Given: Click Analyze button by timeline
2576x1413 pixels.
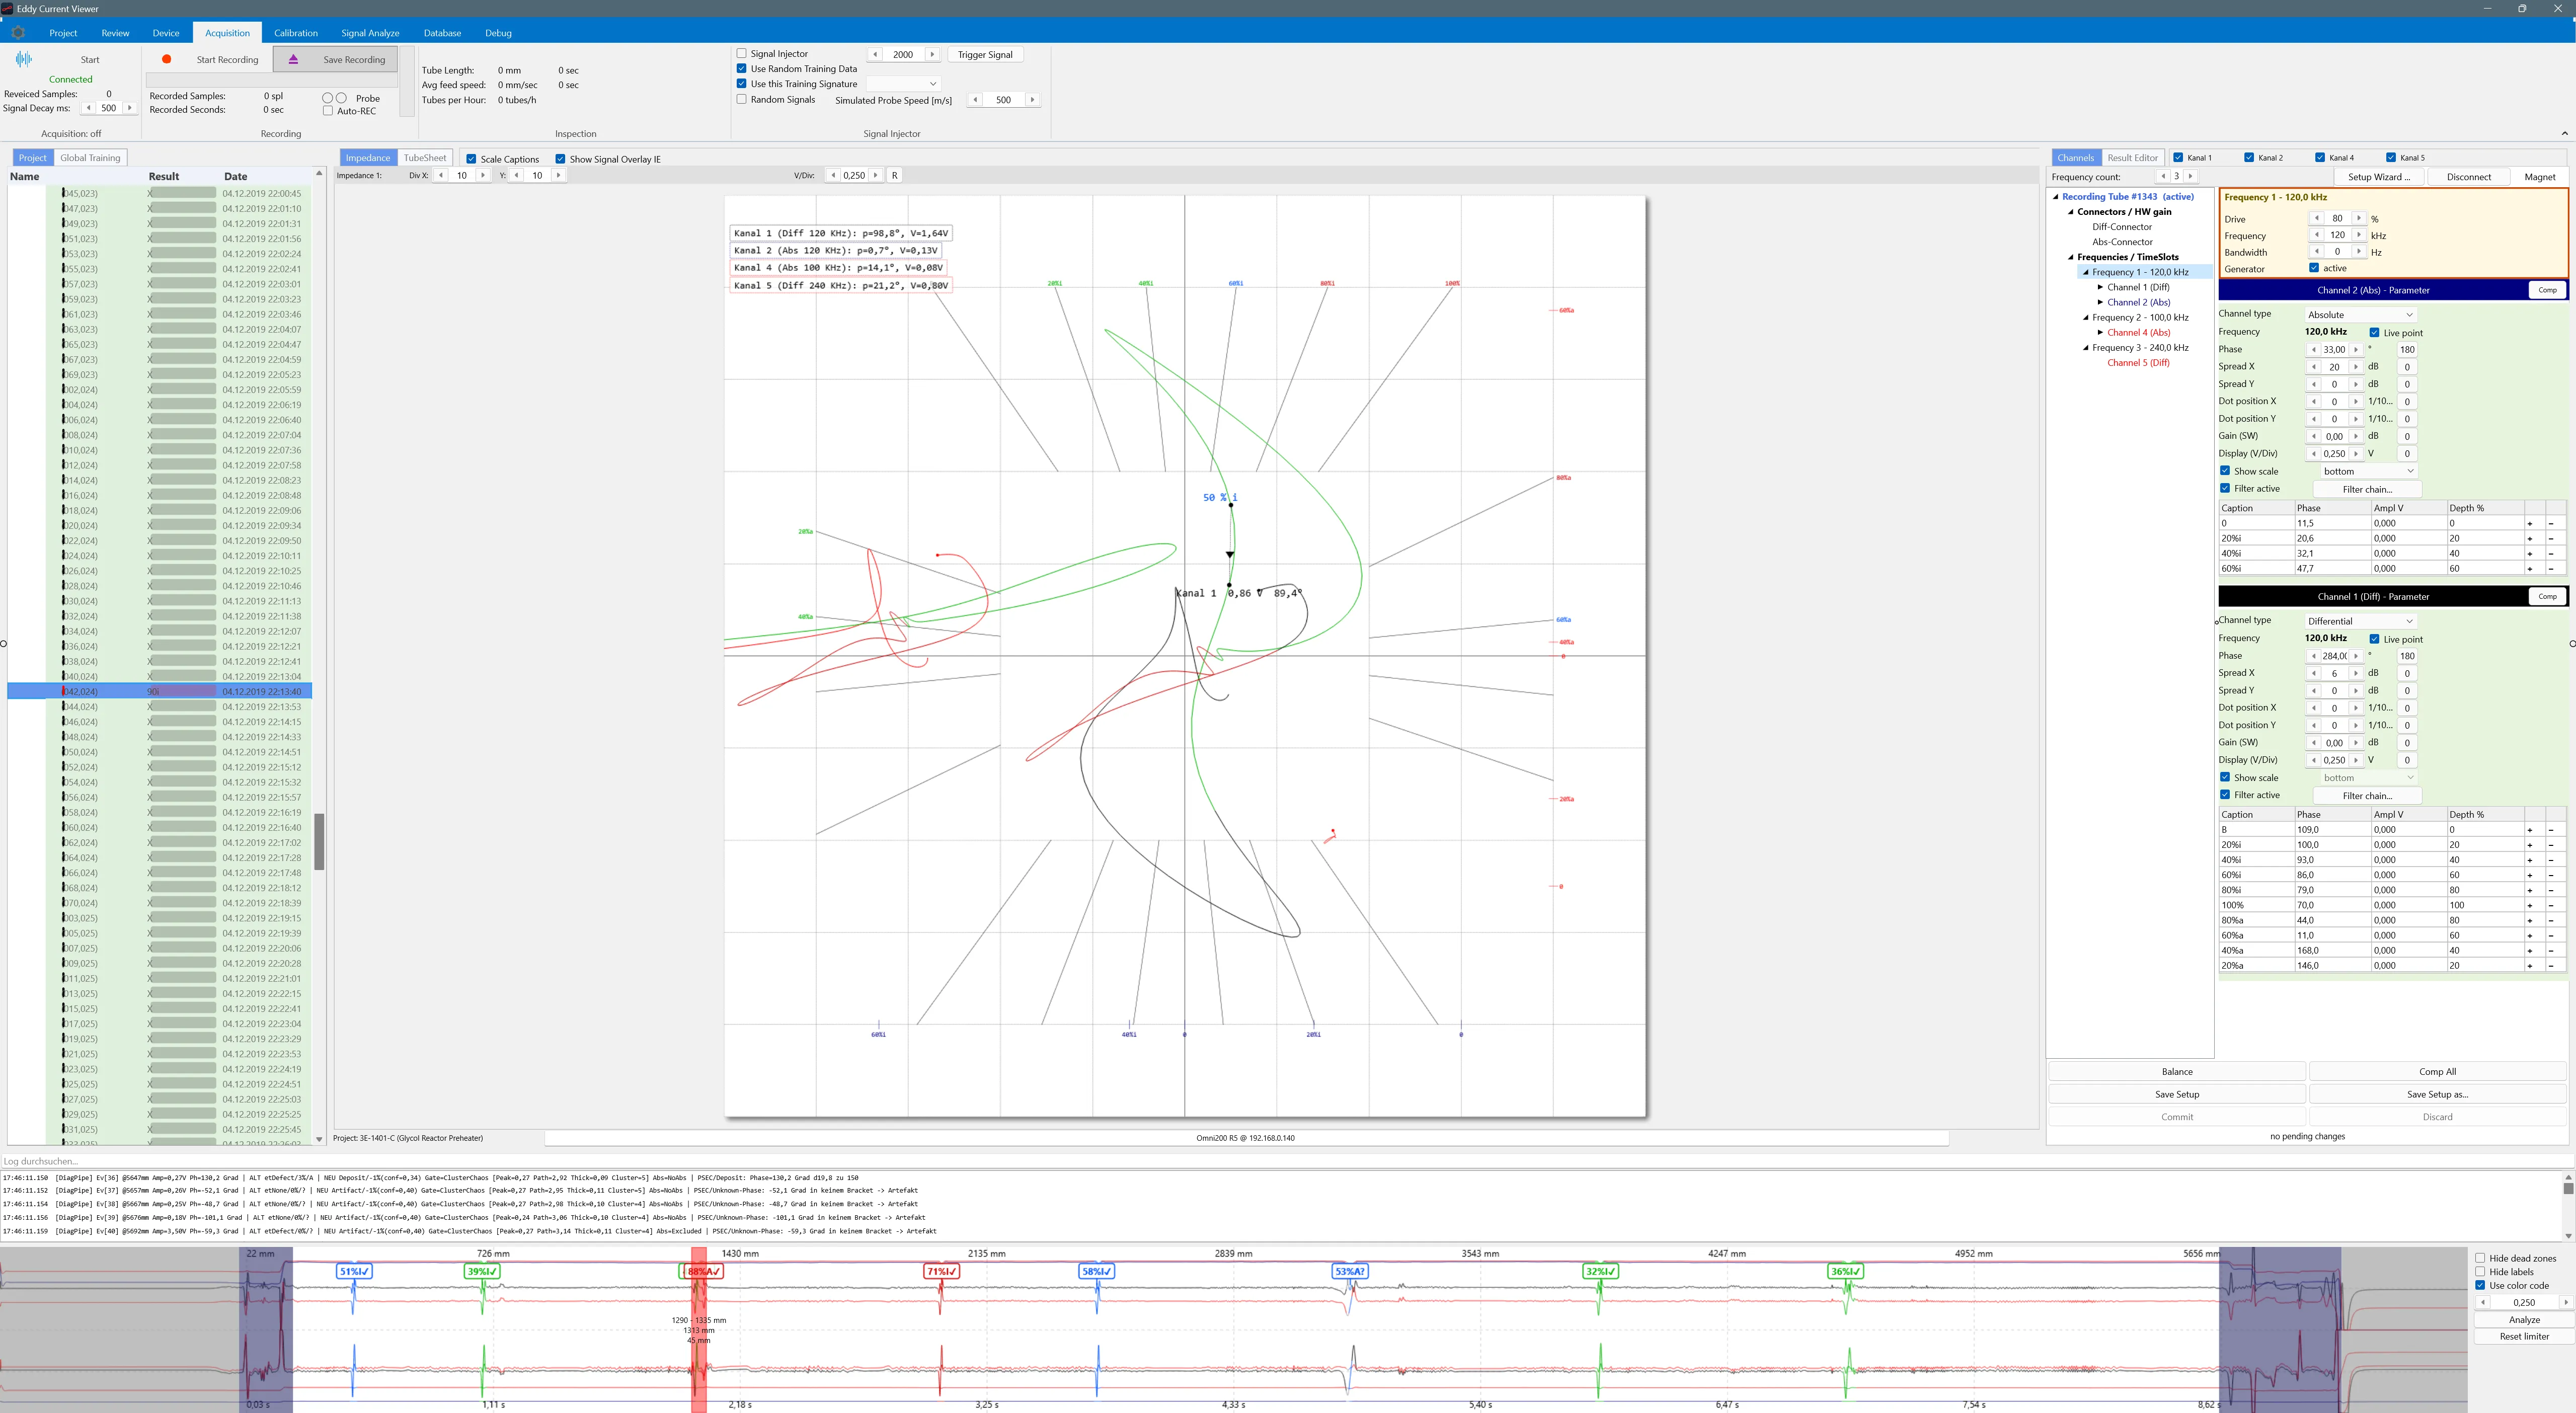Looking at the screenshot, I should click(2524, 1319).
